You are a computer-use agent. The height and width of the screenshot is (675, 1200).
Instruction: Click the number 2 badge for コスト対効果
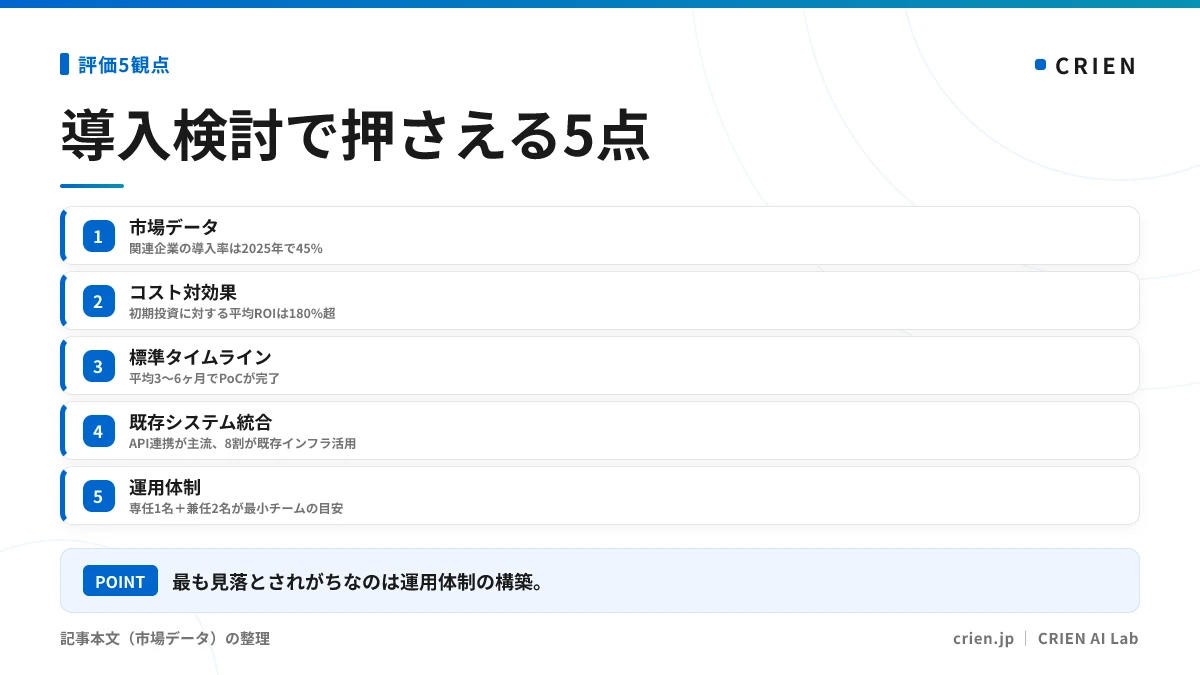tap(98, 301)
